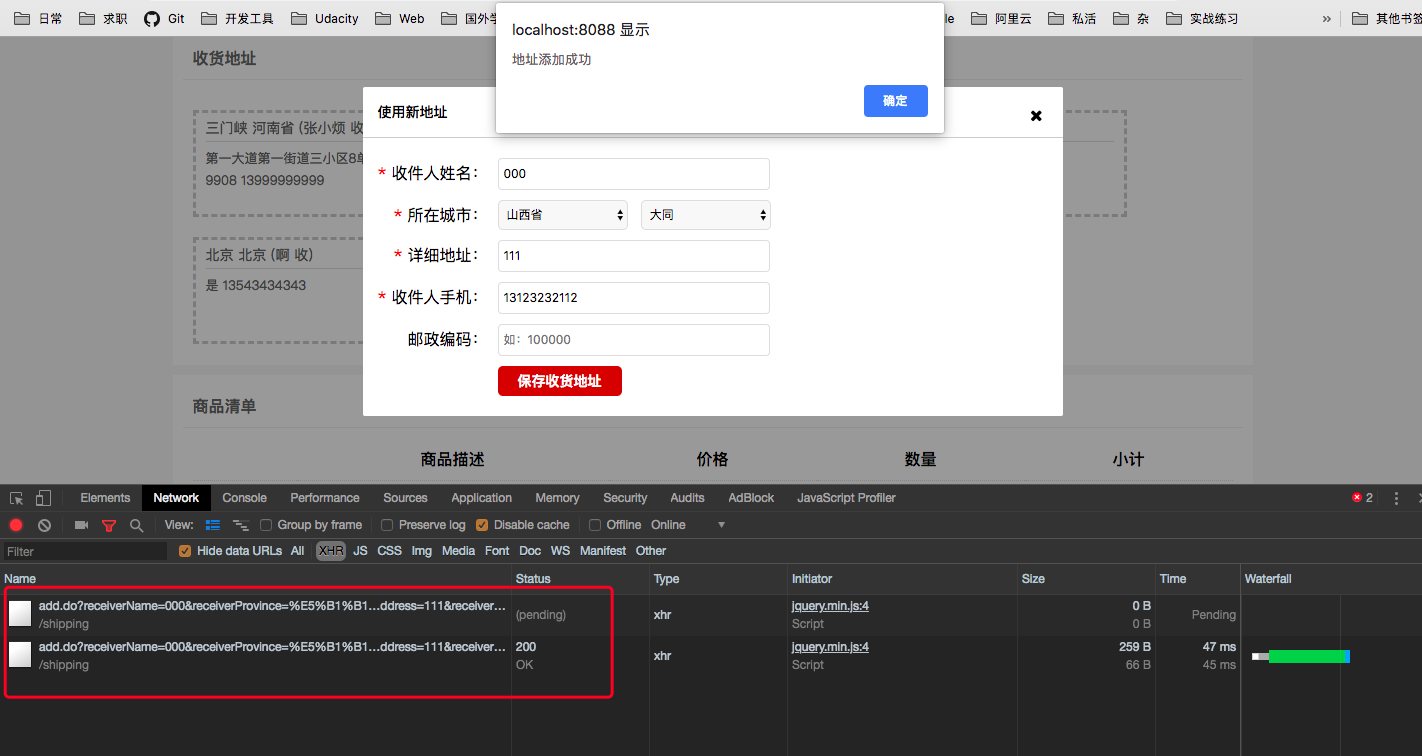
Task: Click the 保存收货地址 save button
Action: tap(559, 380)
